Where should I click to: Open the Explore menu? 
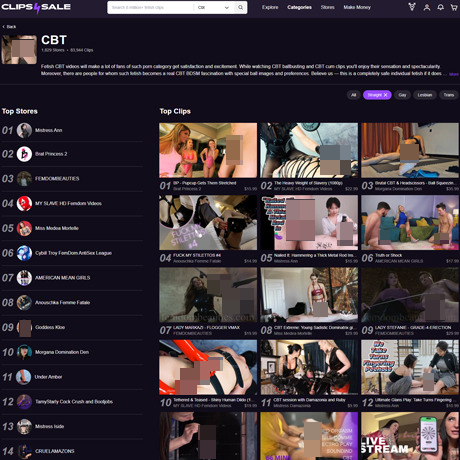[x=270, y=7]
